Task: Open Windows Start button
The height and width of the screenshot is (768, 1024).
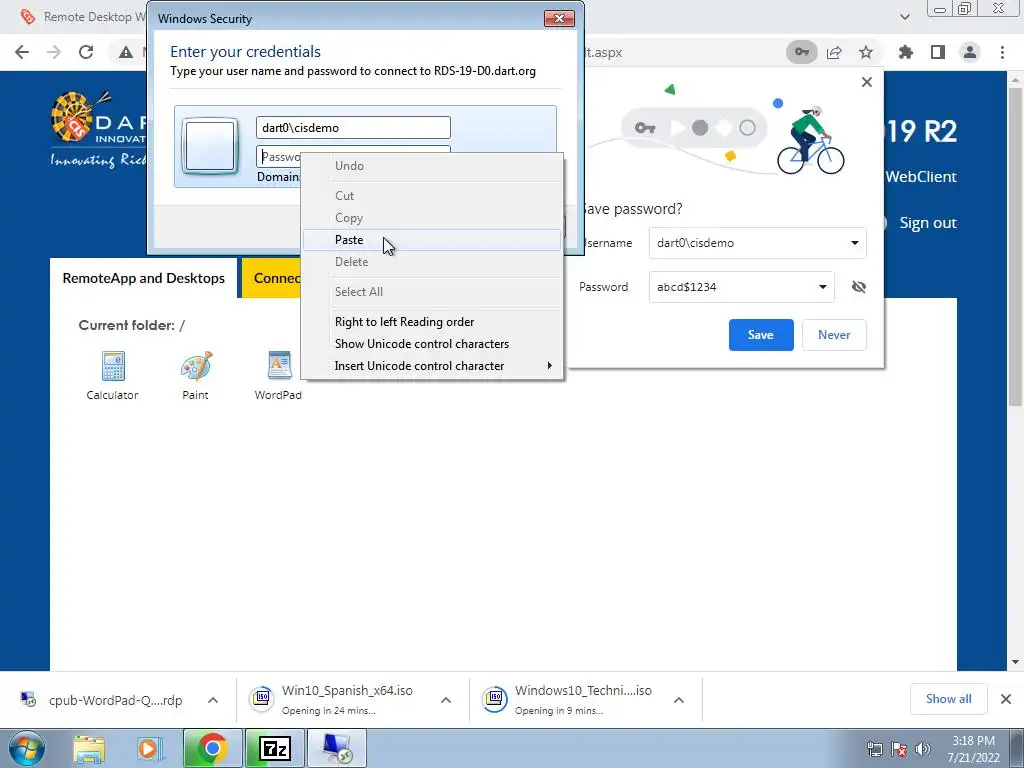Action: coord(27,748)
